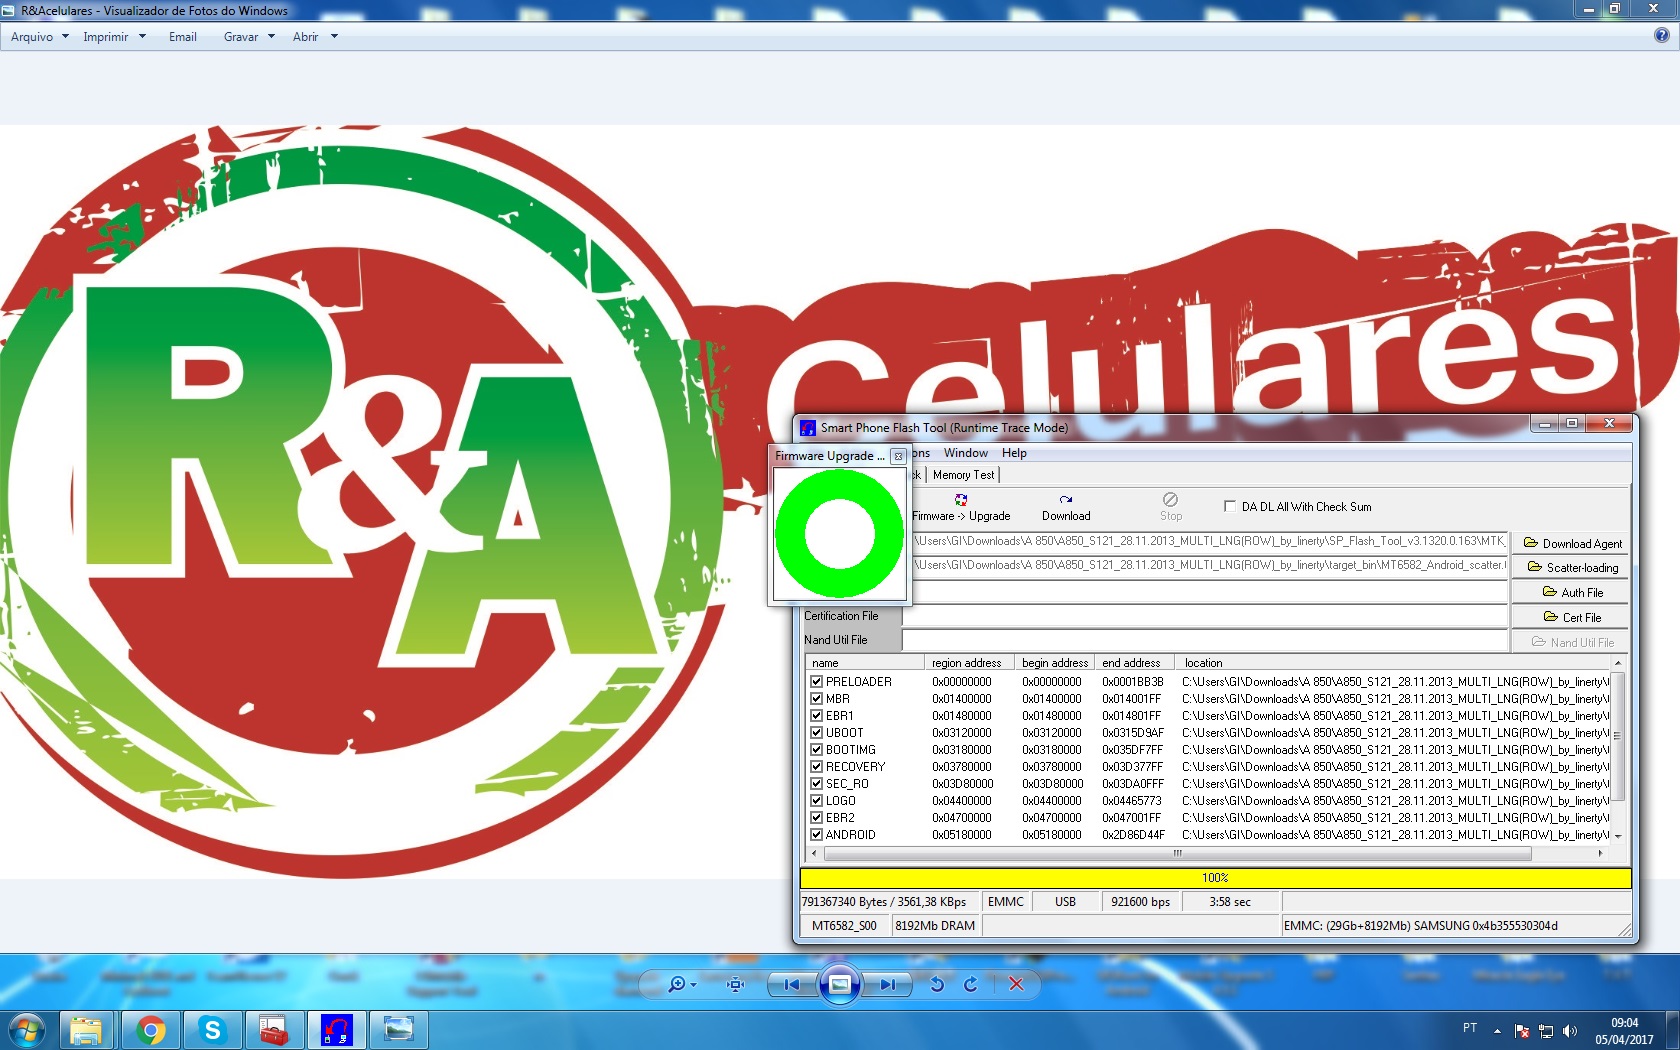Open Windows Explorer from taskbar
This screenshot has width=1680, height=1050.
pyautogui.click(x=86, y=1030)
